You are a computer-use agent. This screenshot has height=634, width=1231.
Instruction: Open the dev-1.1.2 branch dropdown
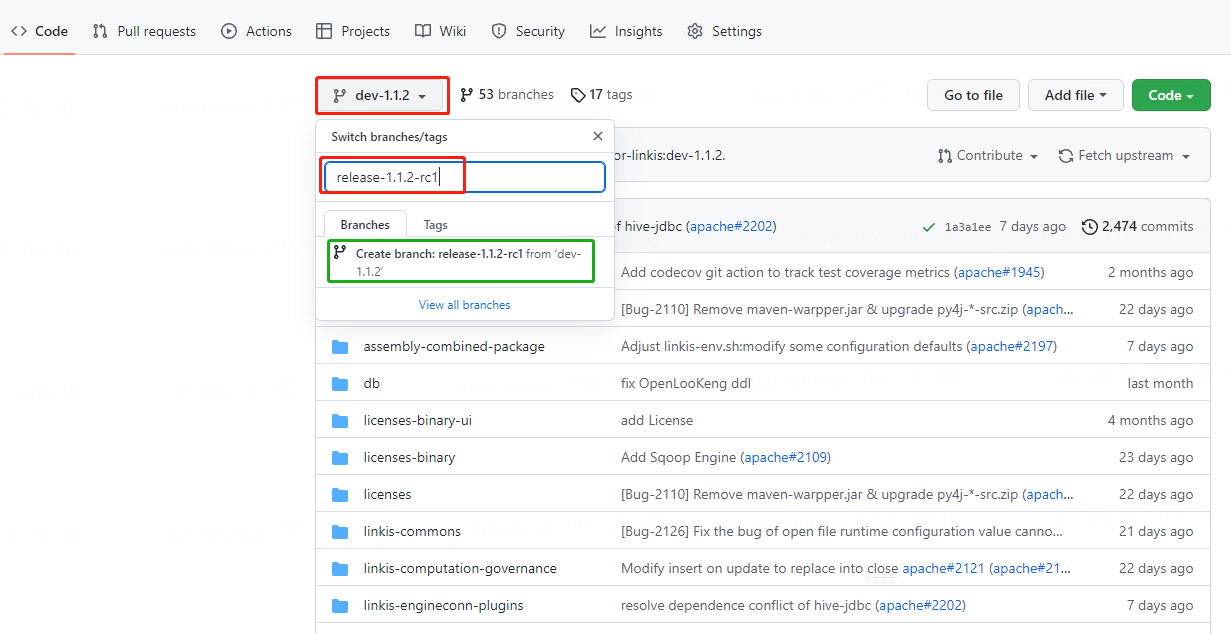(382, 96)
